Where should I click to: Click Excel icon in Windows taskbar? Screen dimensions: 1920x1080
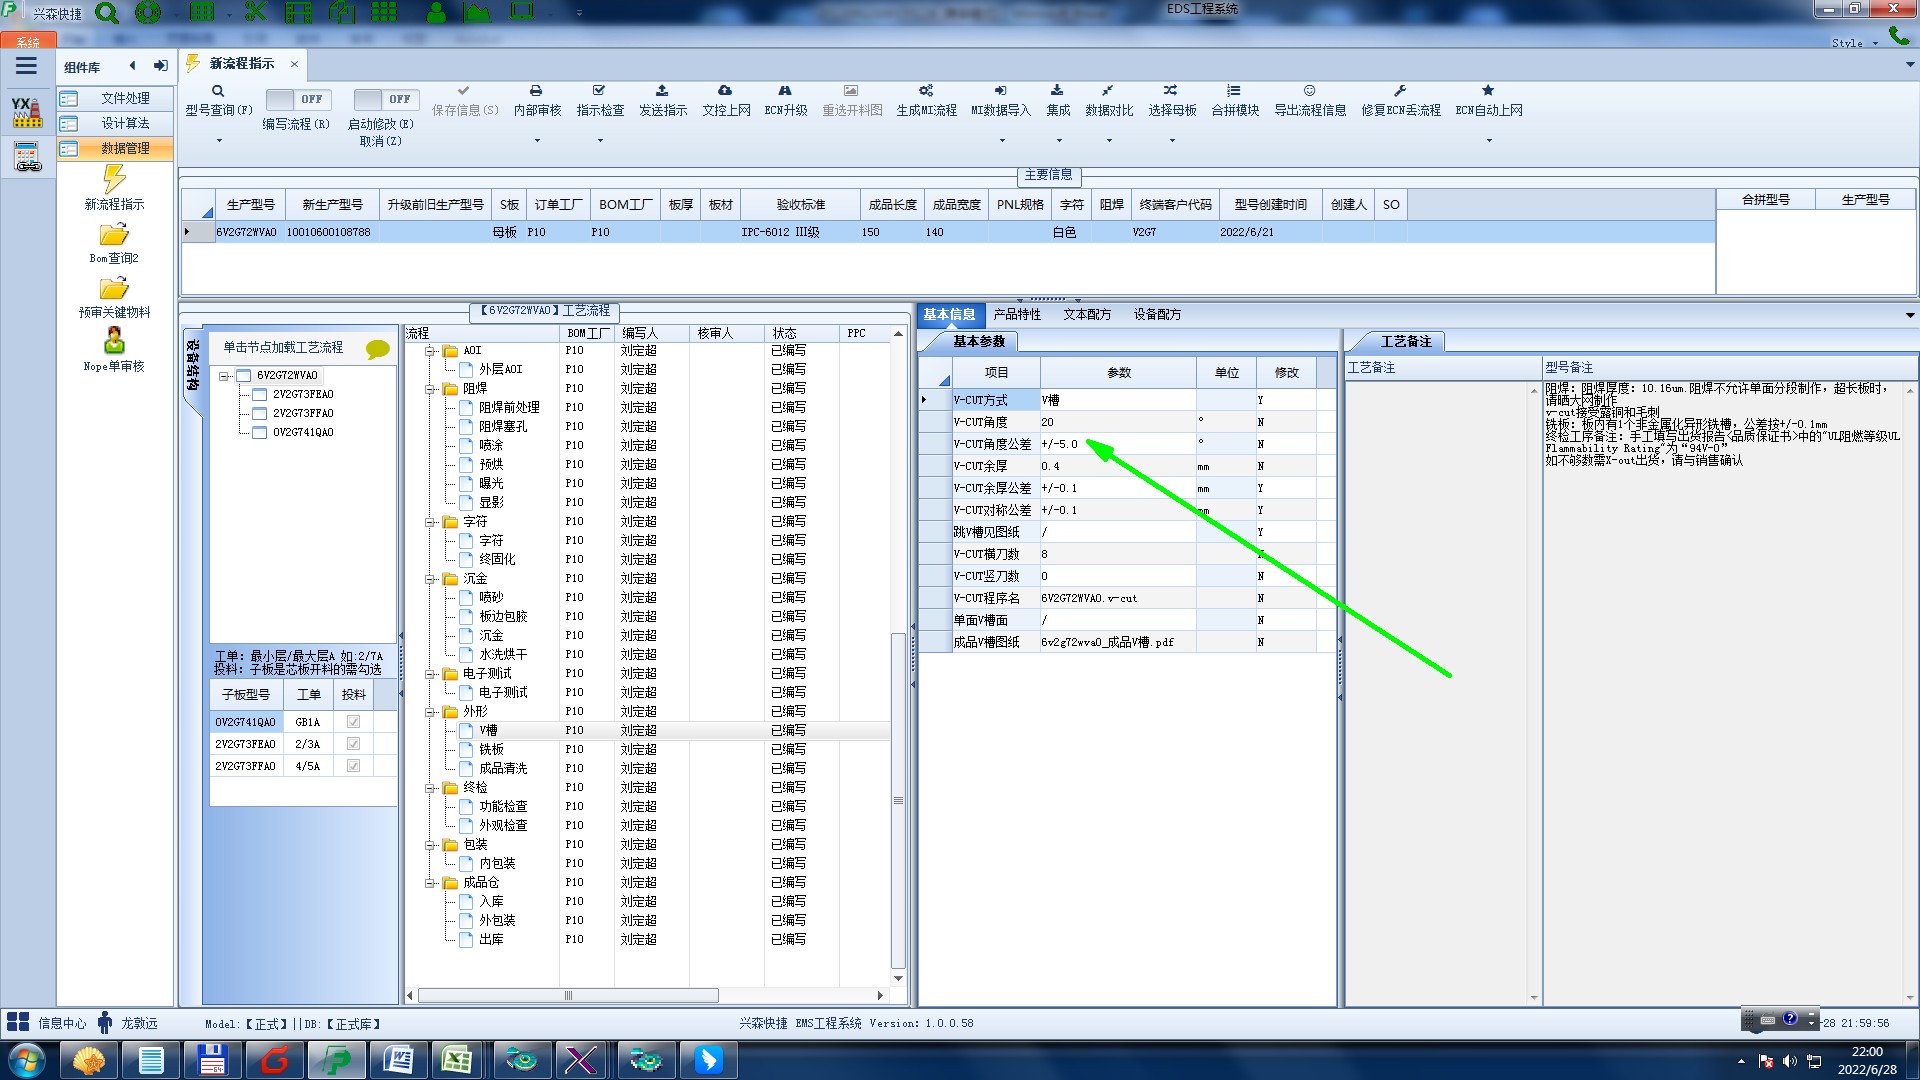(x=457, y=1059)
